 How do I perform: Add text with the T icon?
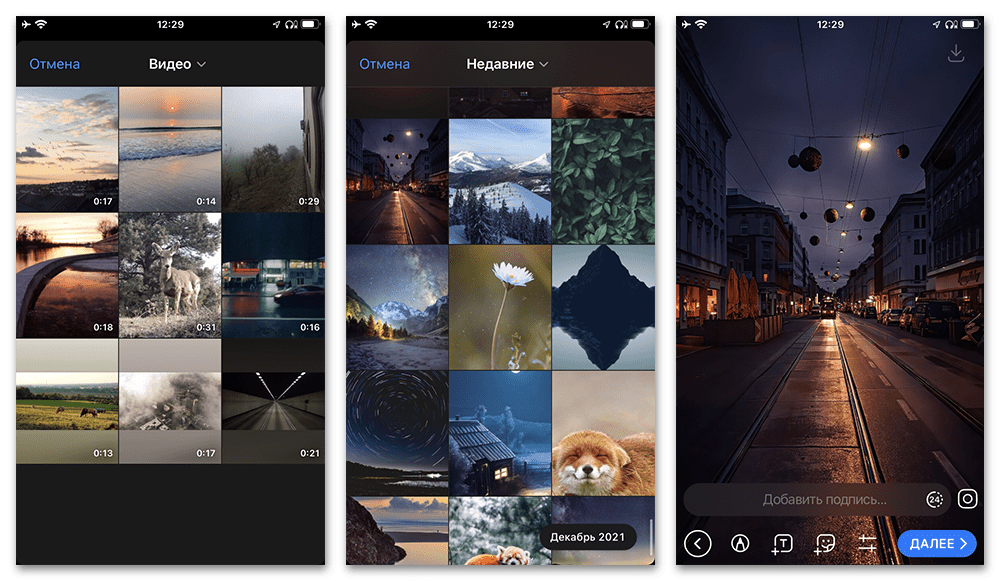[782, 544]
